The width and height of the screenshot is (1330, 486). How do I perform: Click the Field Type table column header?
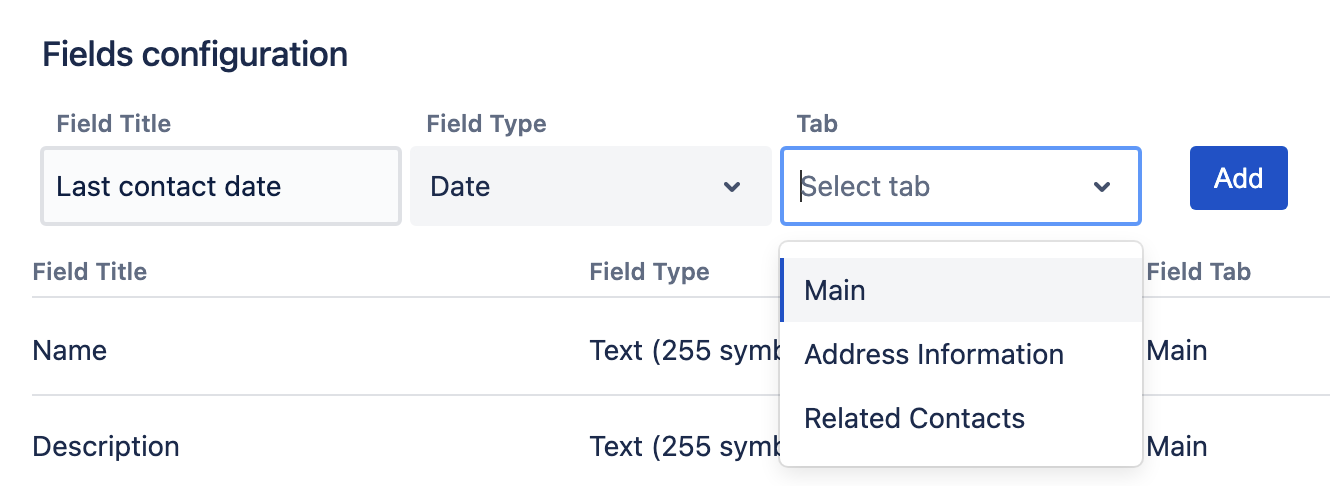(x=650, y=272)
